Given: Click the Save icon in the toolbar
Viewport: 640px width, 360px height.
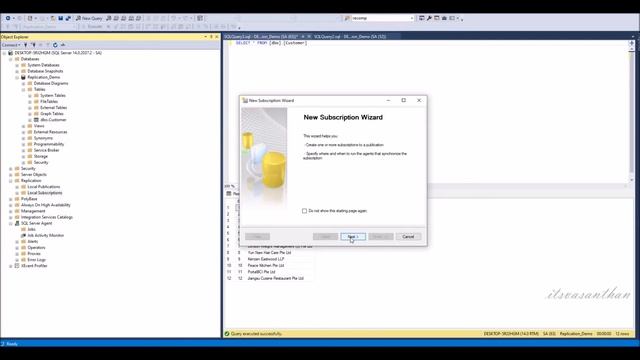Looking at the screenshot, I should pos(60,18).
